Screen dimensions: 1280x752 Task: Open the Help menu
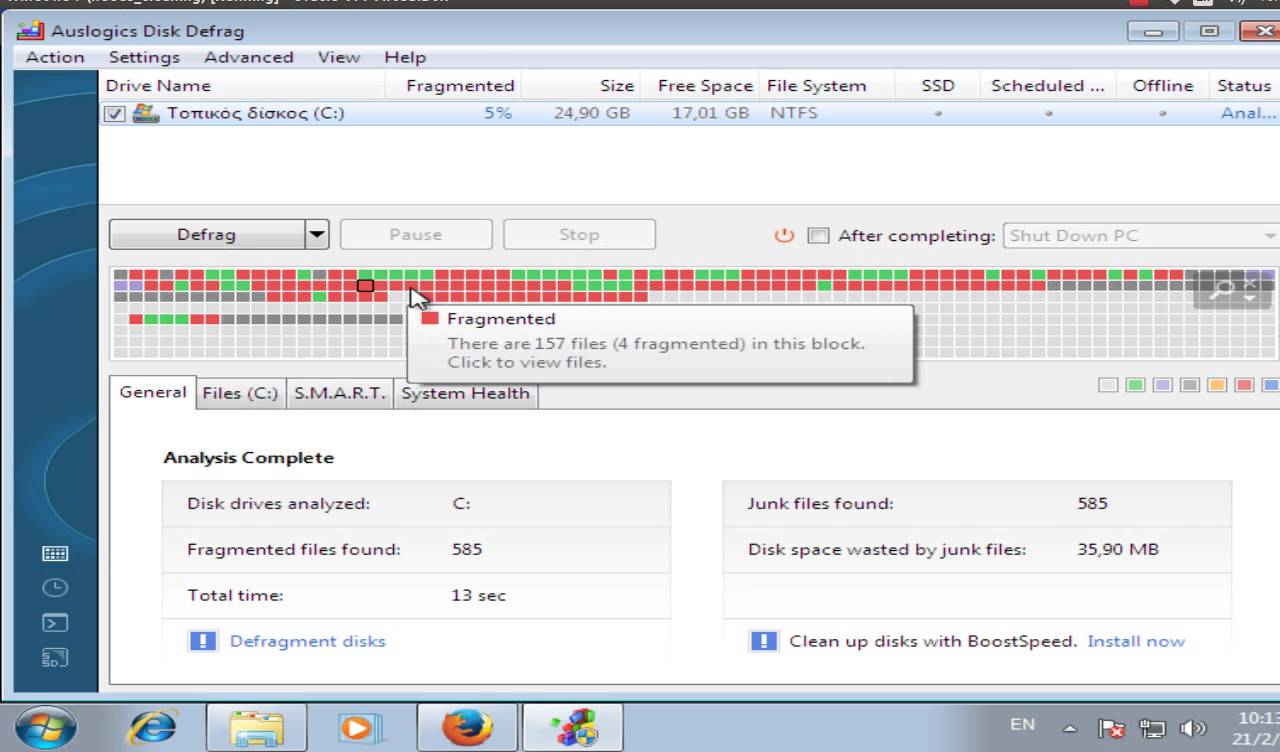coord(405,57)
